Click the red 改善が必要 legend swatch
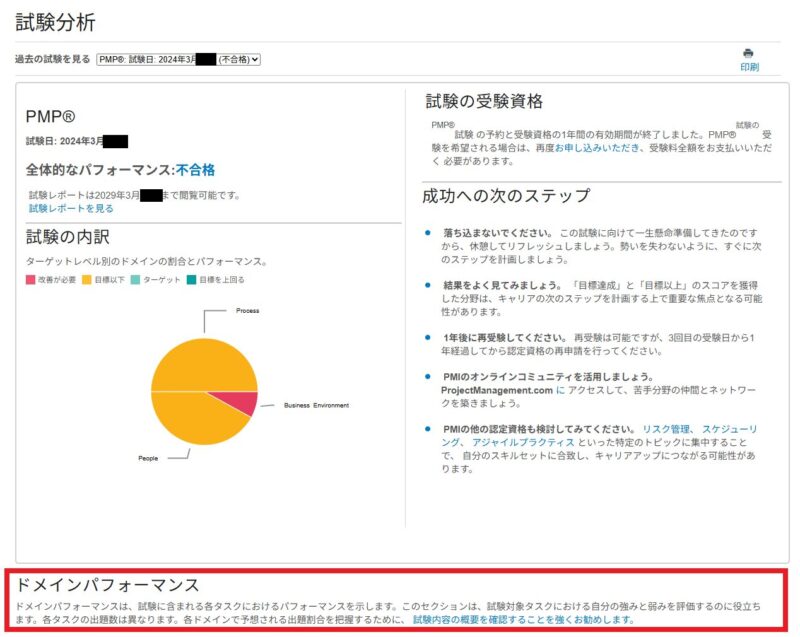Image resolution: width=800 pixels, height=637 pixels. (32, 280)
